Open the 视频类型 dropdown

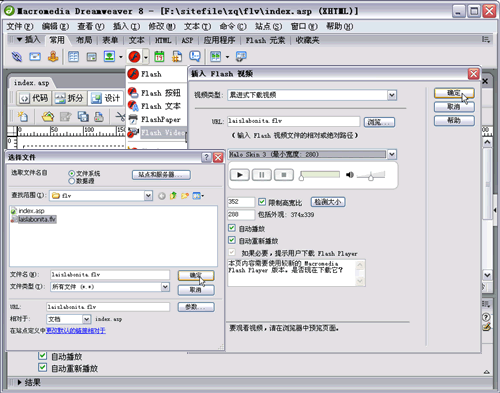pyautogui.click(x=392, y=95)
